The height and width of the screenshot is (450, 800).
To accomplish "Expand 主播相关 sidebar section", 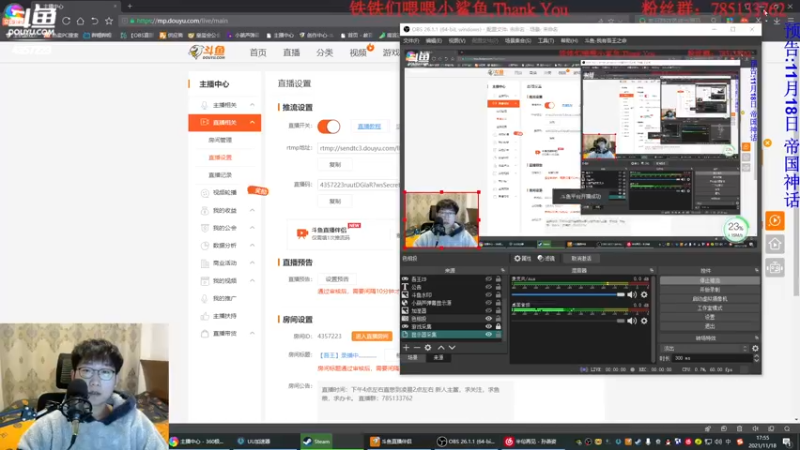I will click(x=252, y=105).
